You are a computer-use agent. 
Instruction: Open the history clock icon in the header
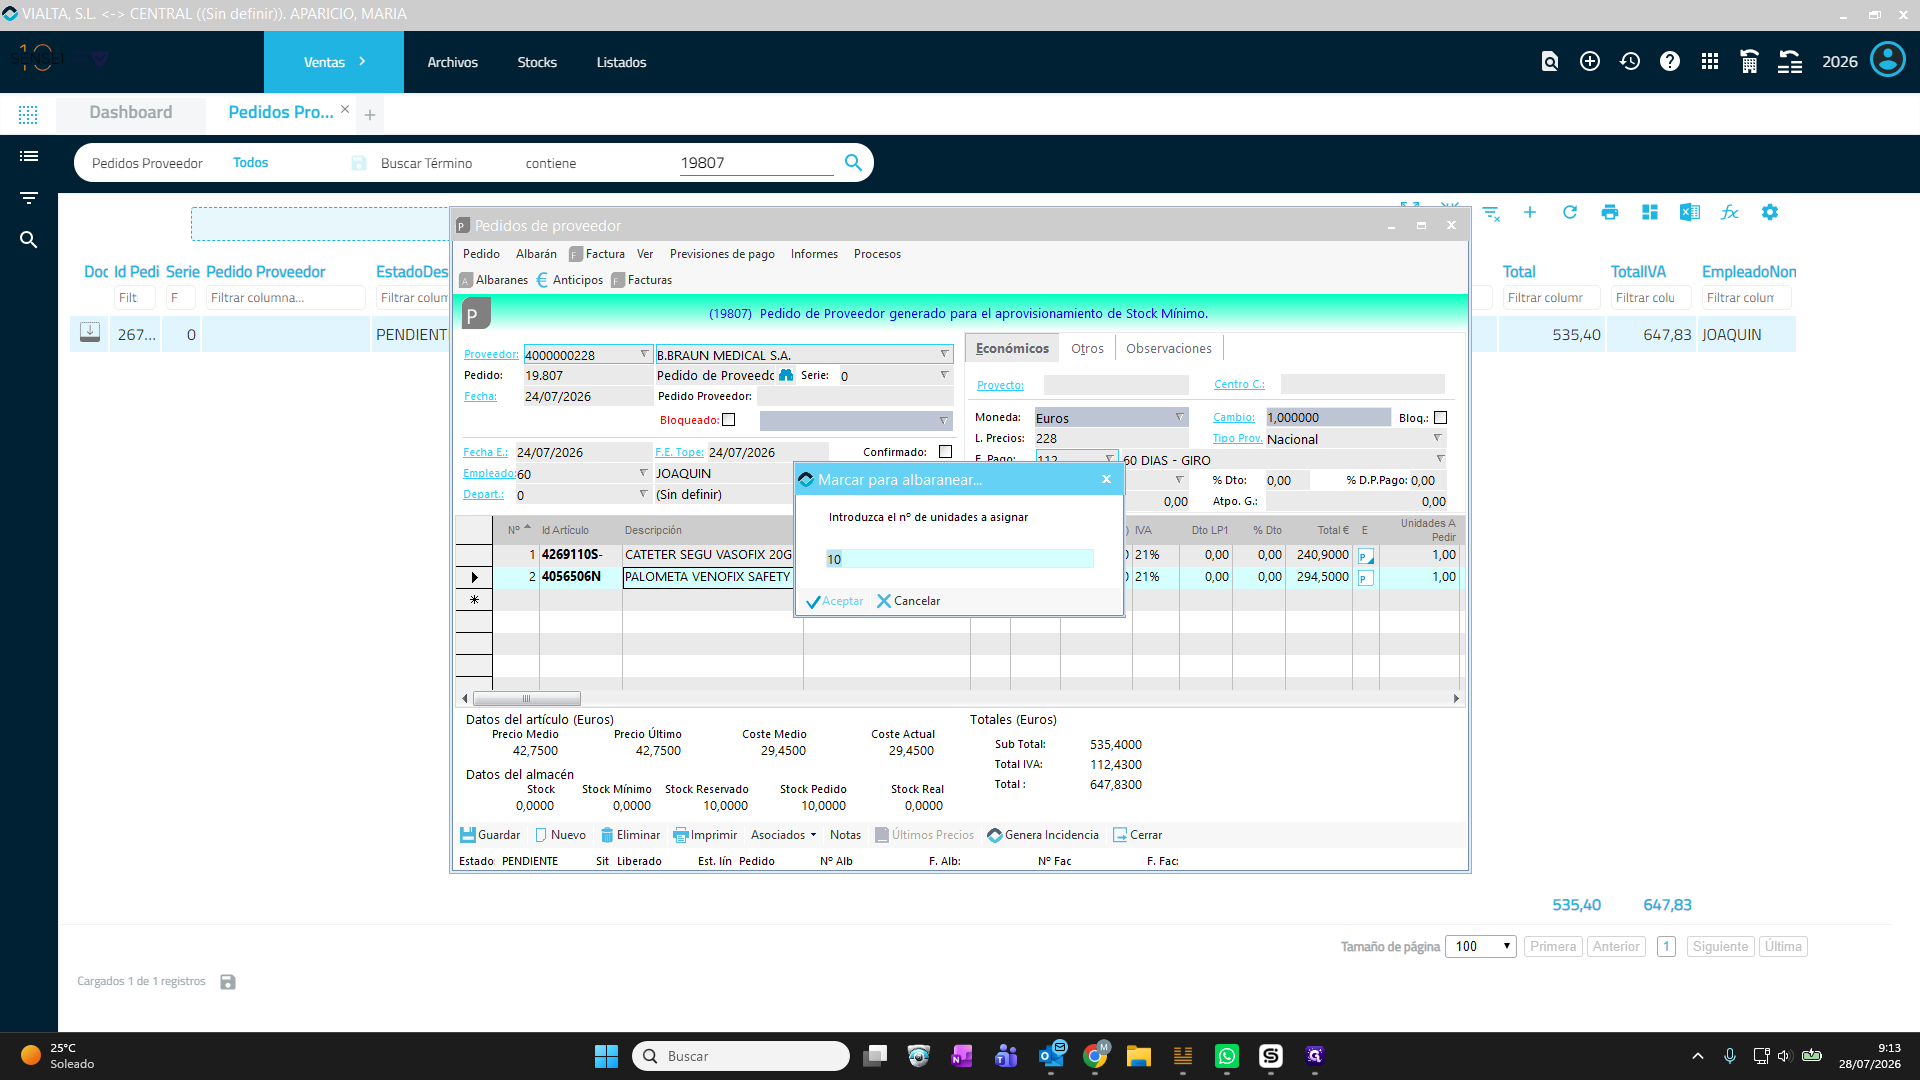(1630, 62)
